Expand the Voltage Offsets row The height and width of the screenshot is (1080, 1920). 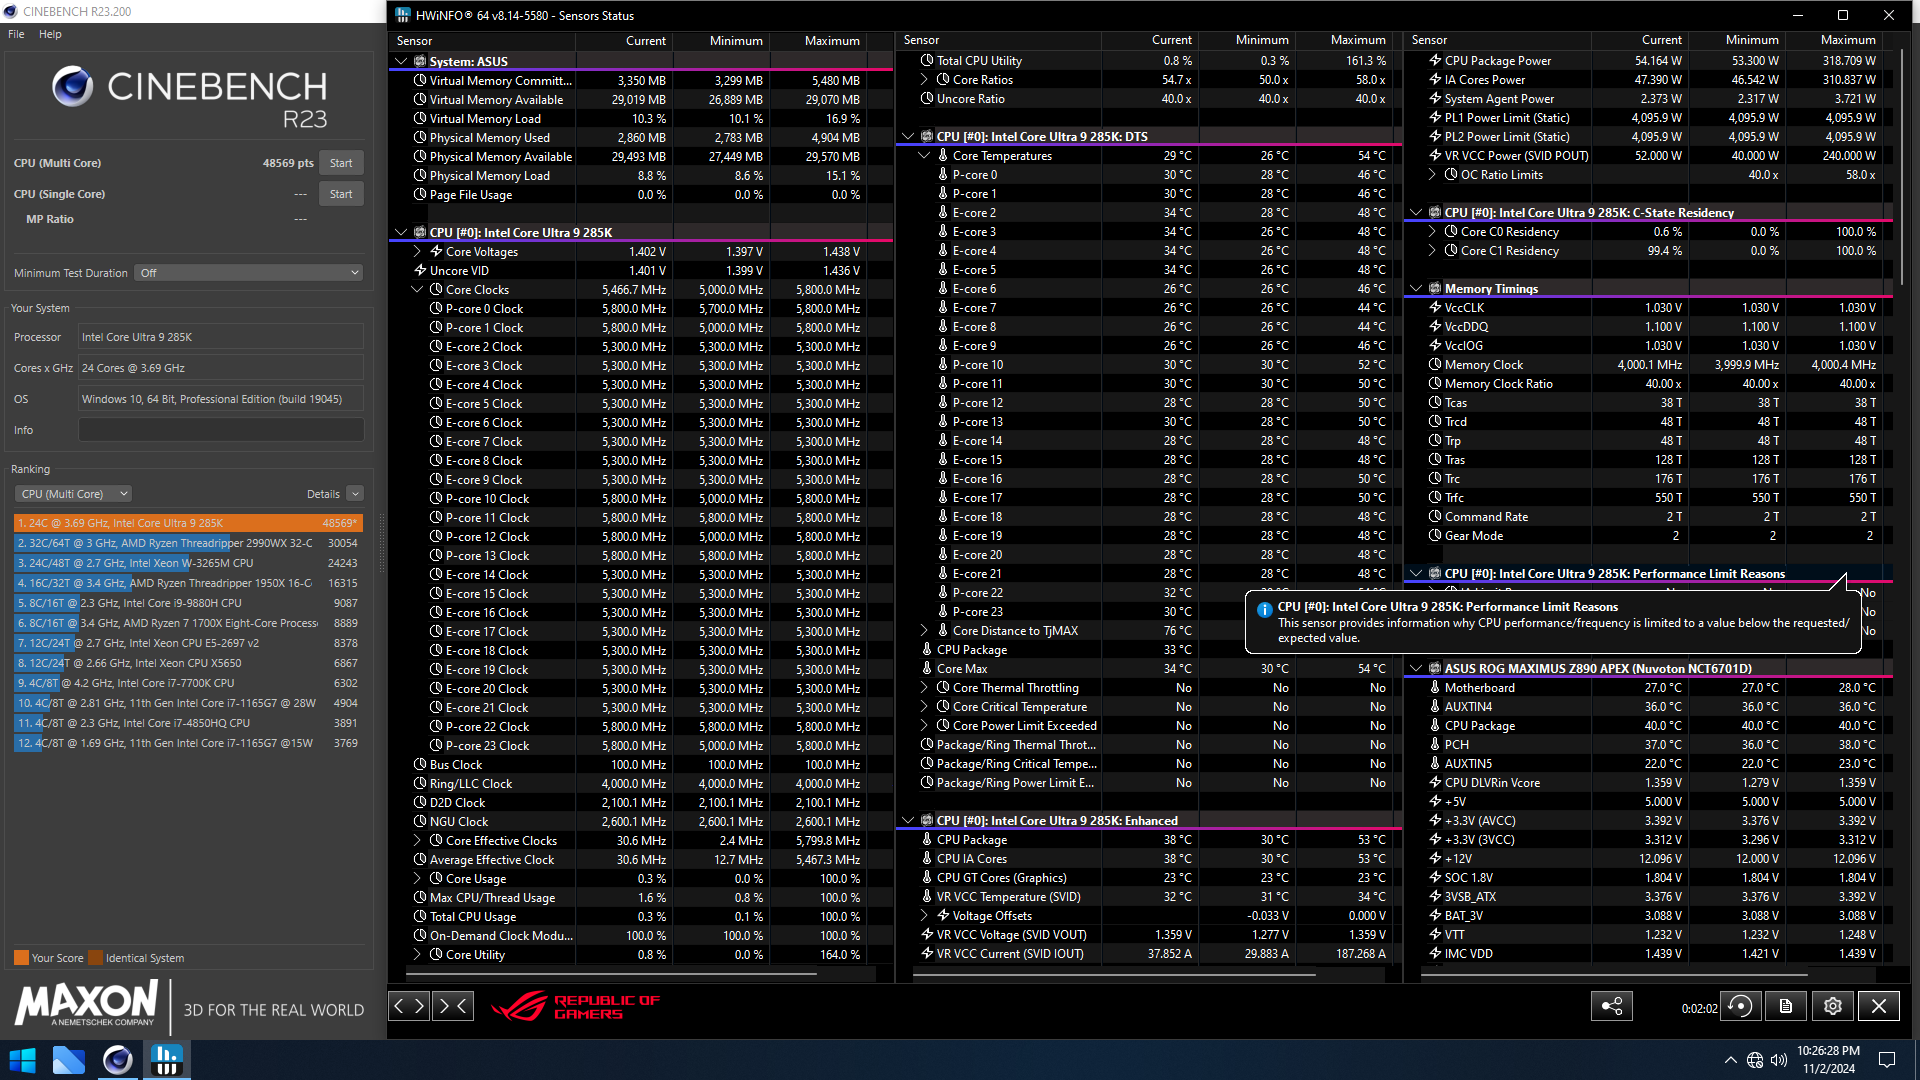[x=924, y=916]
